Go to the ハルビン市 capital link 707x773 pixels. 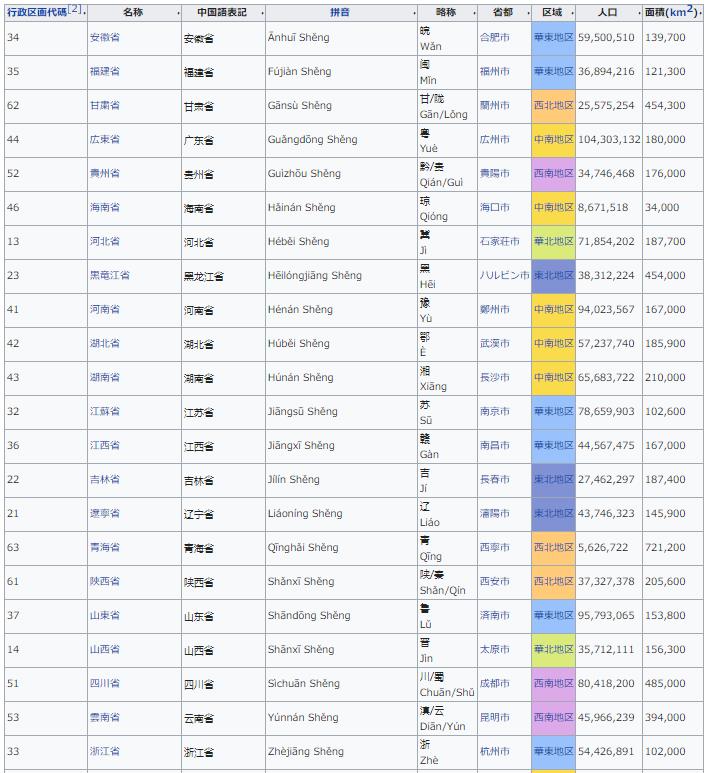[504, 276]
